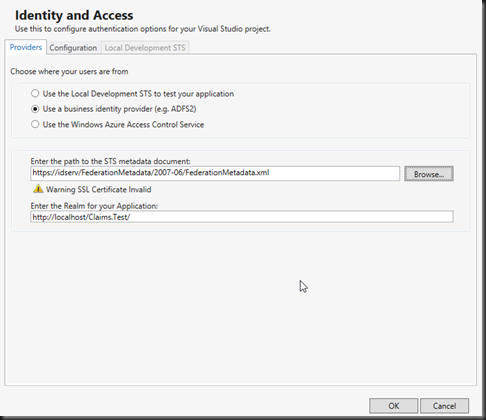The height and width of the screenshot is (420, 486).
Task: Pick the Windows Azure Access Control radio button
Action: (x=35, y=124)
